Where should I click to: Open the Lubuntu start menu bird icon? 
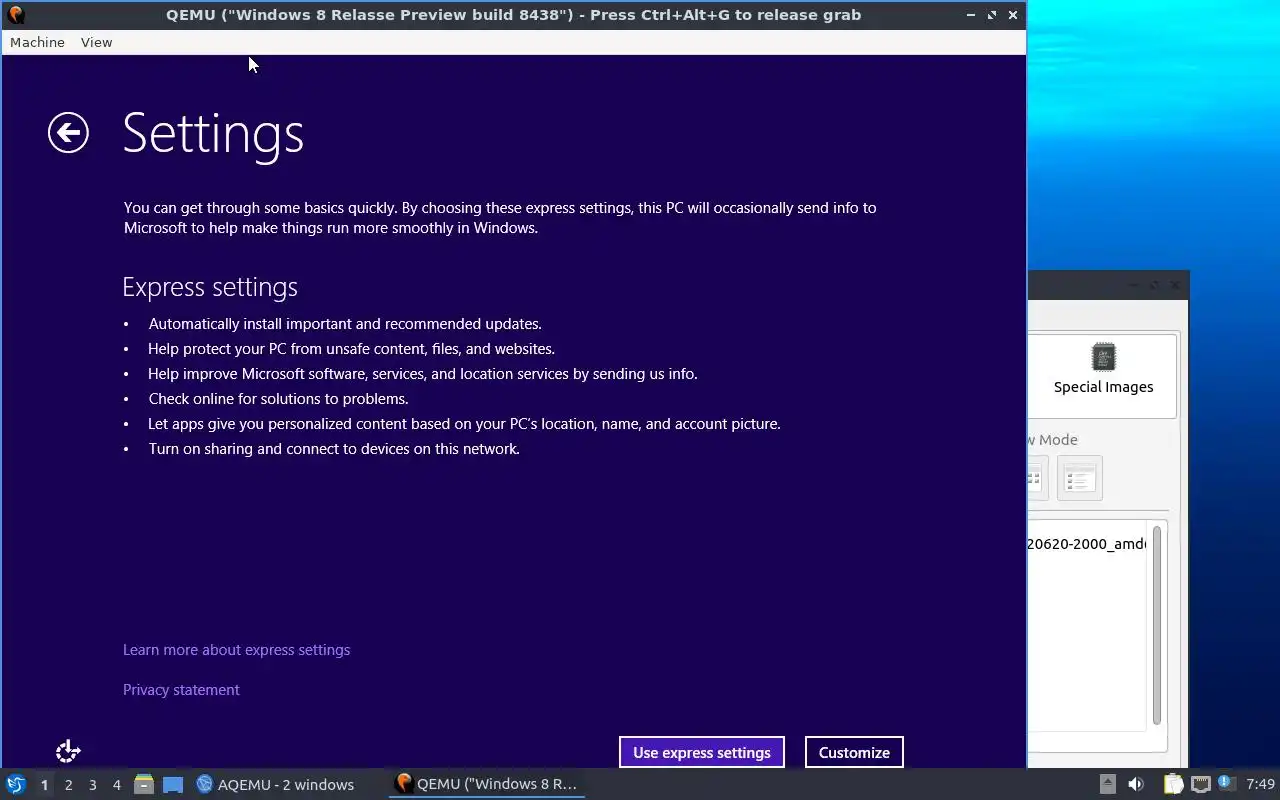tap(15, 784)
